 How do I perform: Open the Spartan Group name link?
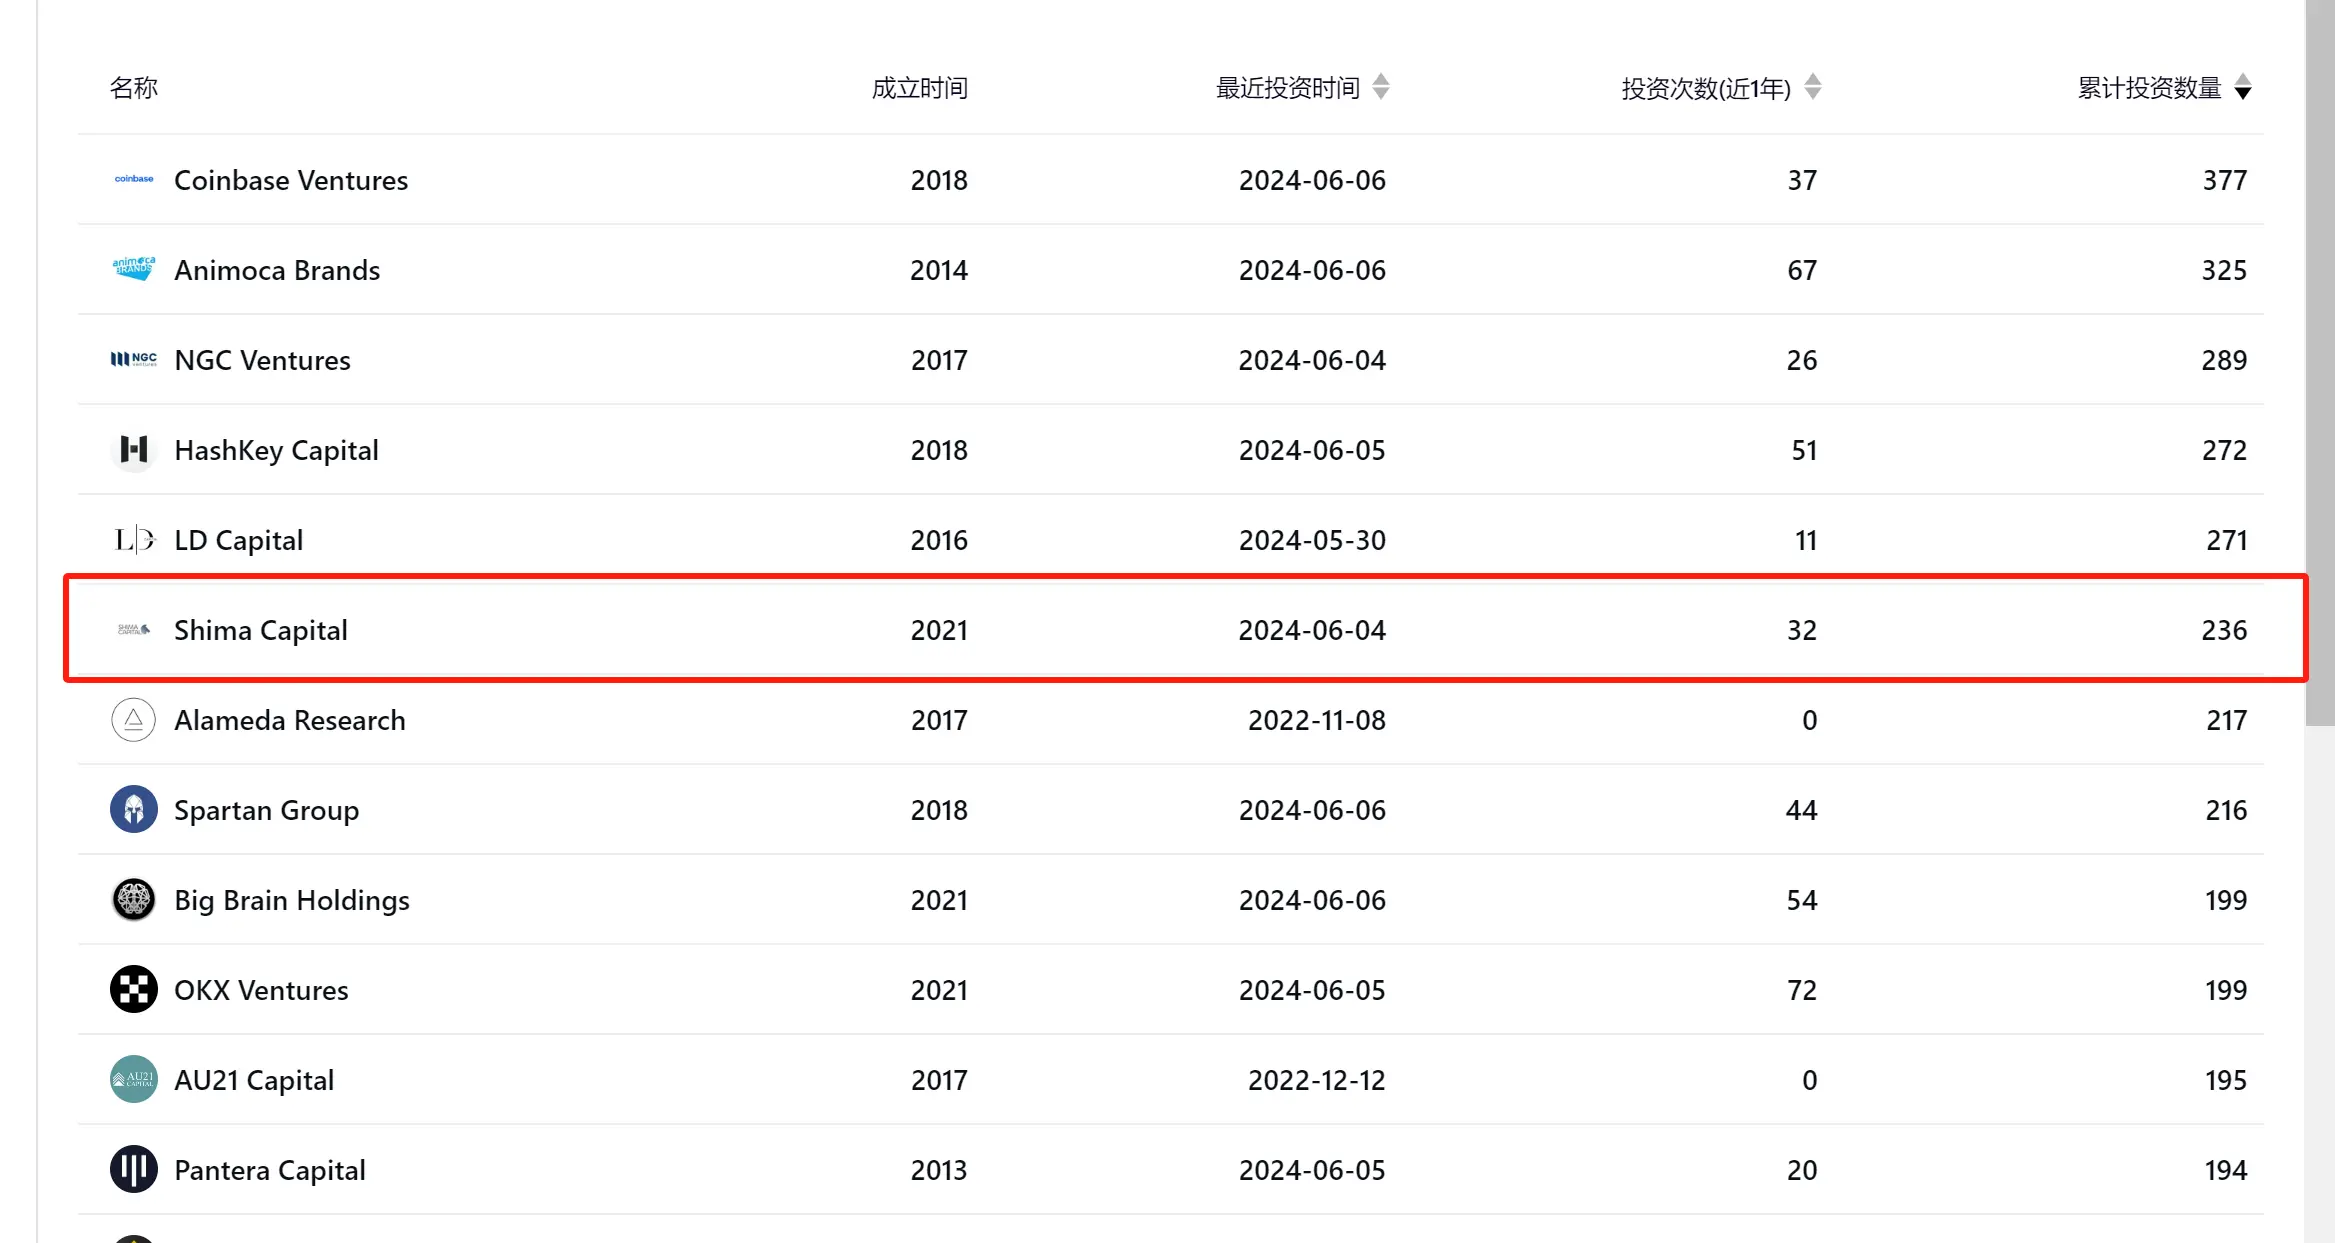266,810
